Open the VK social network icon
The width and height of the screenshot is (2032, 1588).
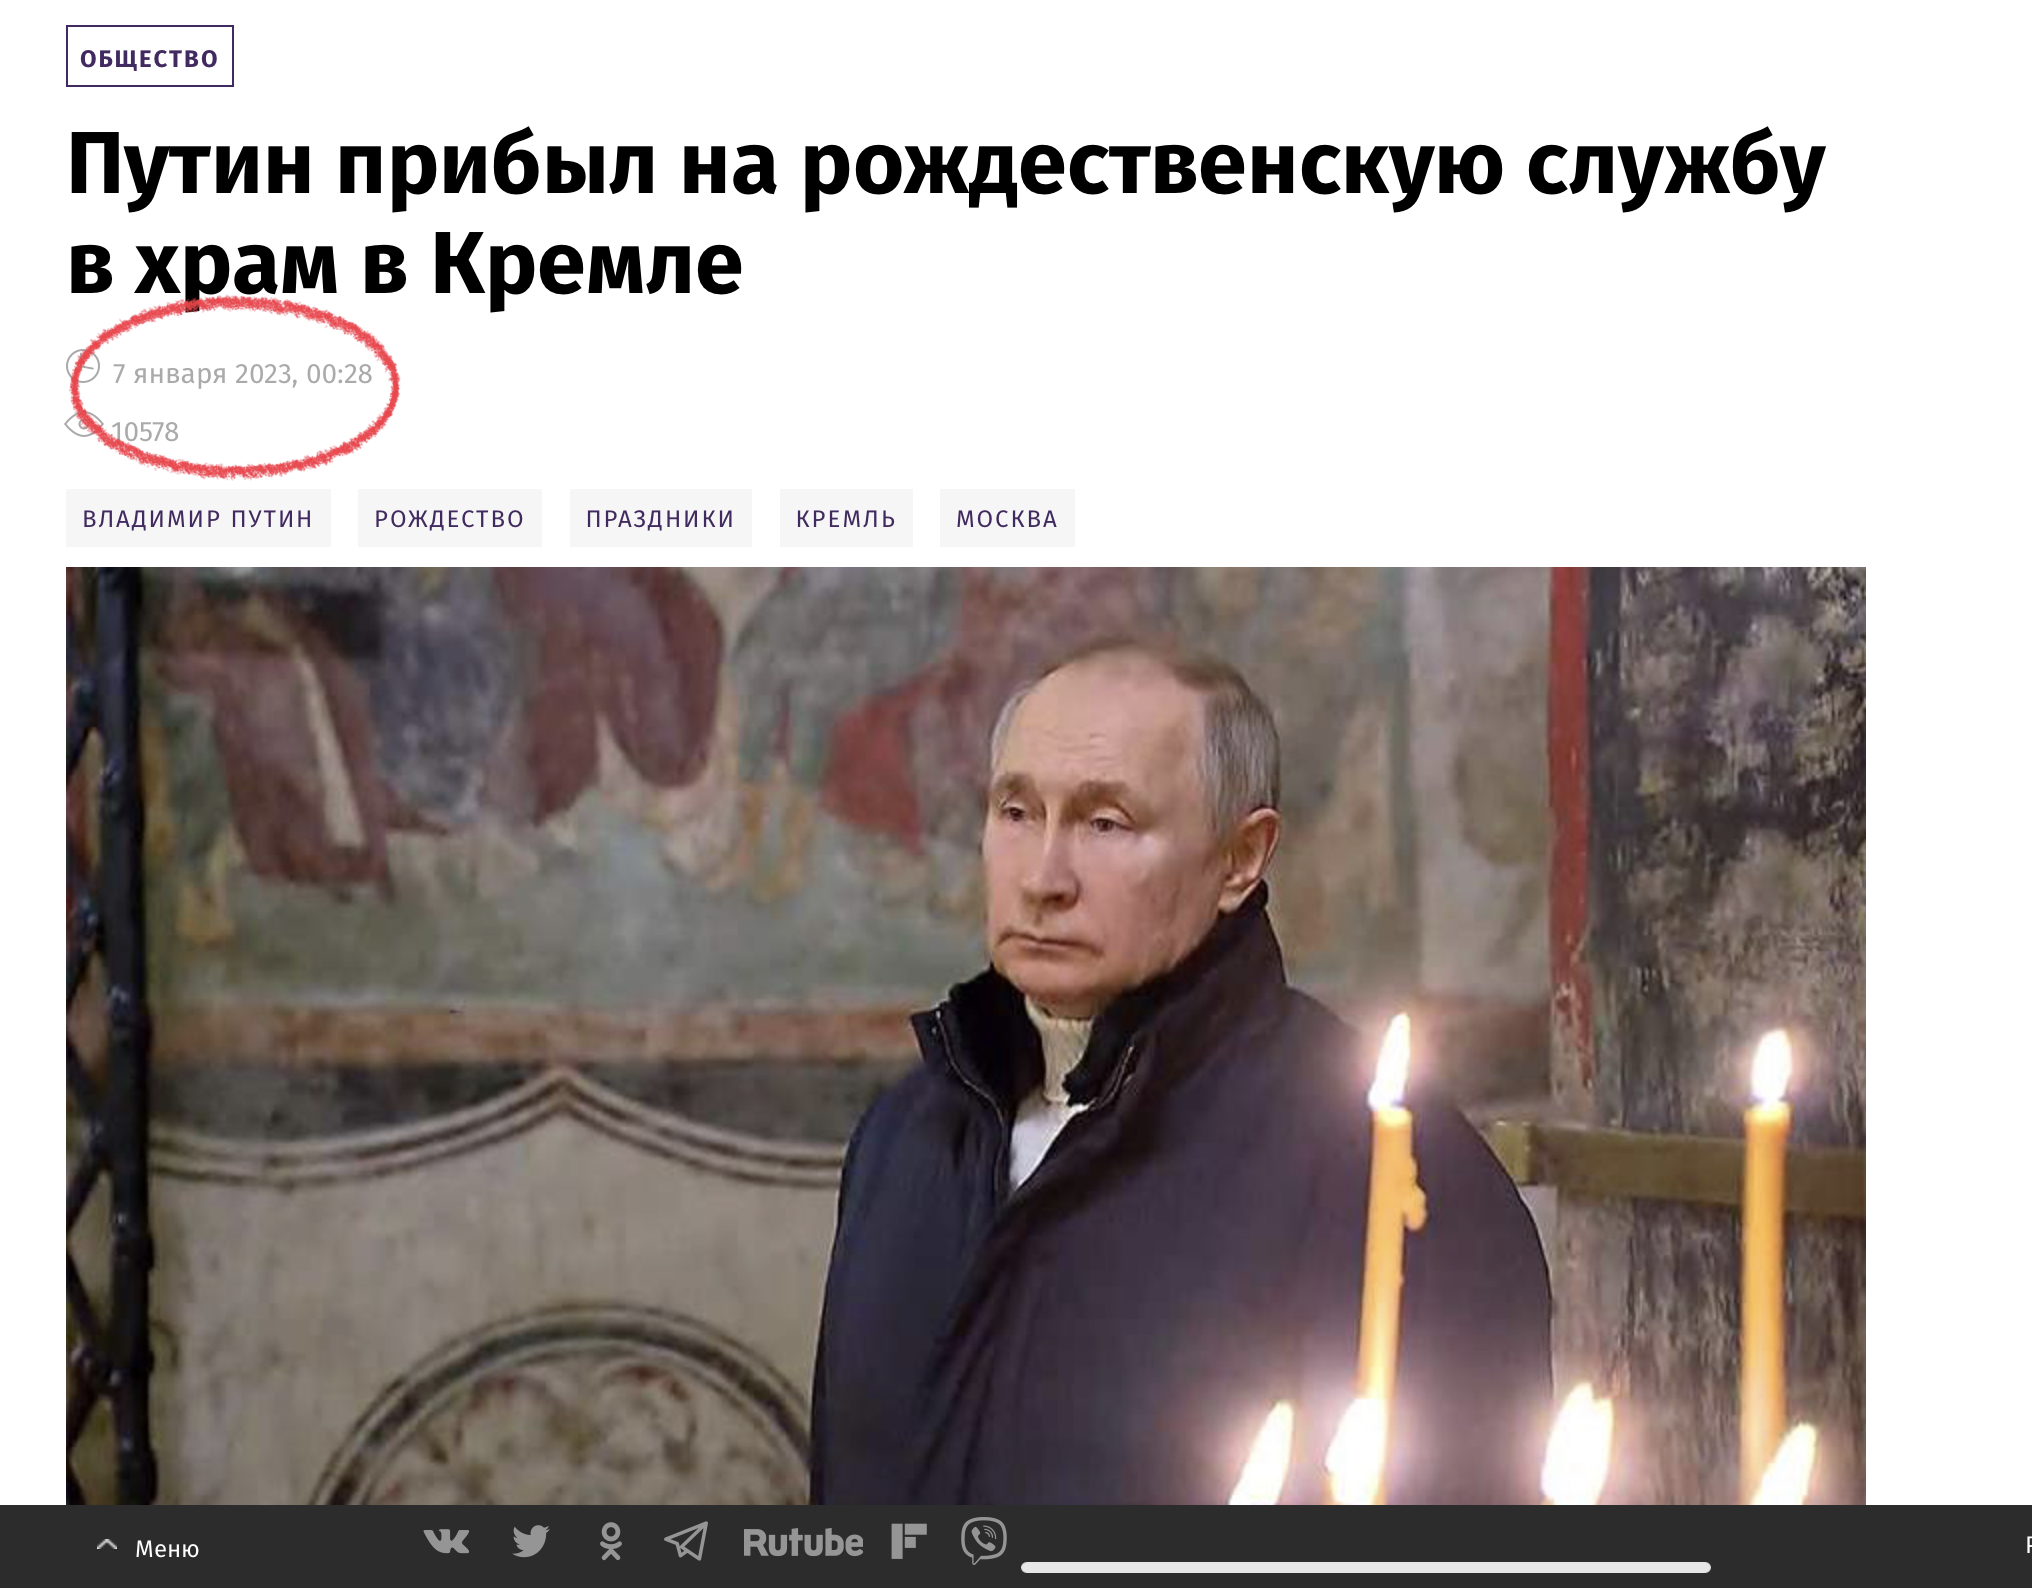[x=446, y=1541]
